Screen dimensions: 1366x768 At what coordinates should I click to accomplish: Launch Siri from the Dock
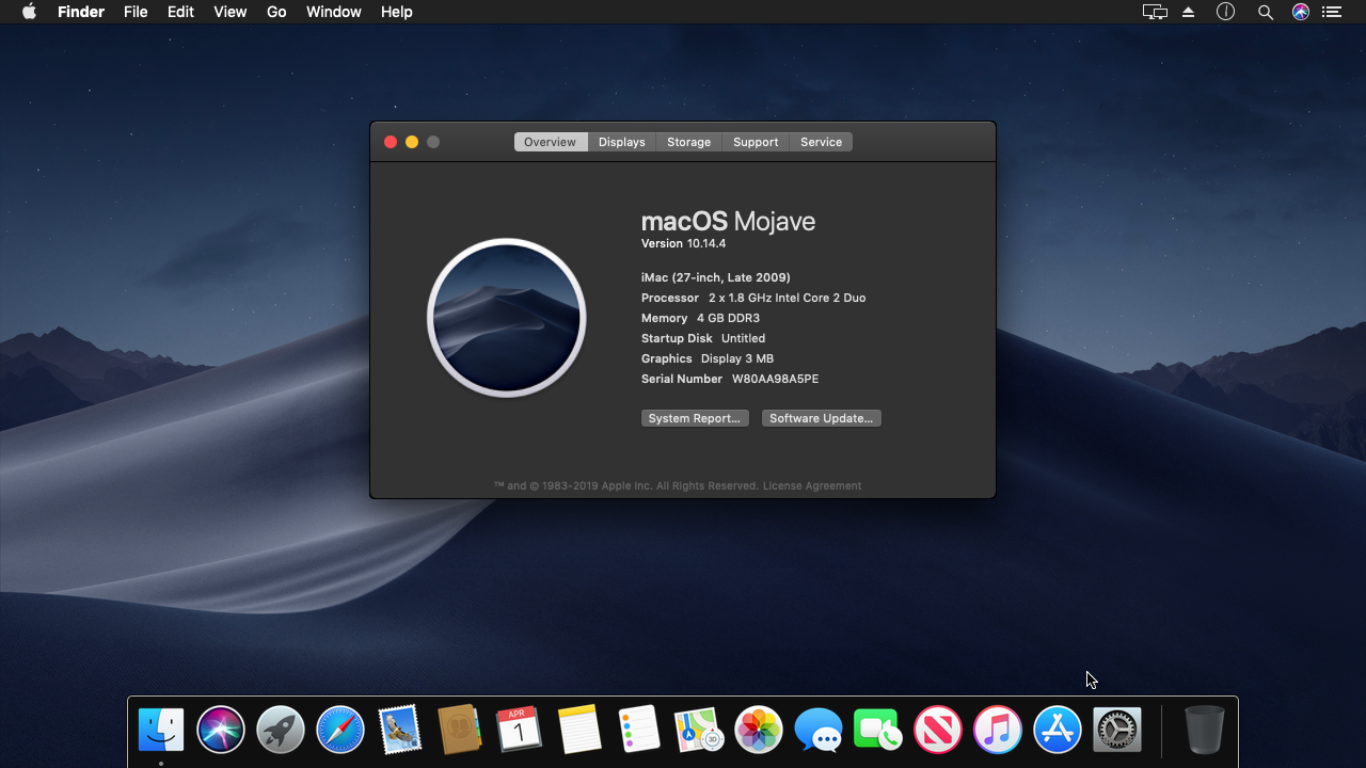click(x=221, y=730)
